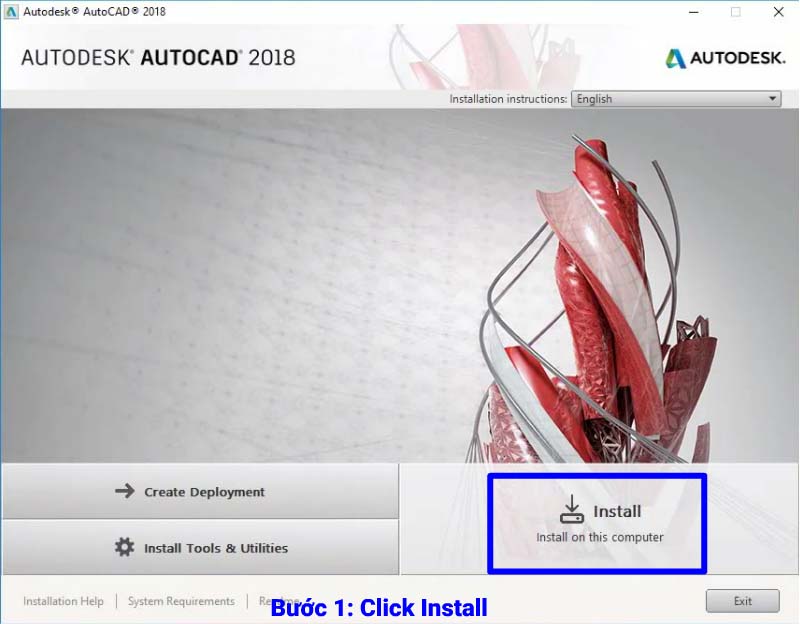Open the Readme link
800x624 pixels.
click(x=279, y=601)
